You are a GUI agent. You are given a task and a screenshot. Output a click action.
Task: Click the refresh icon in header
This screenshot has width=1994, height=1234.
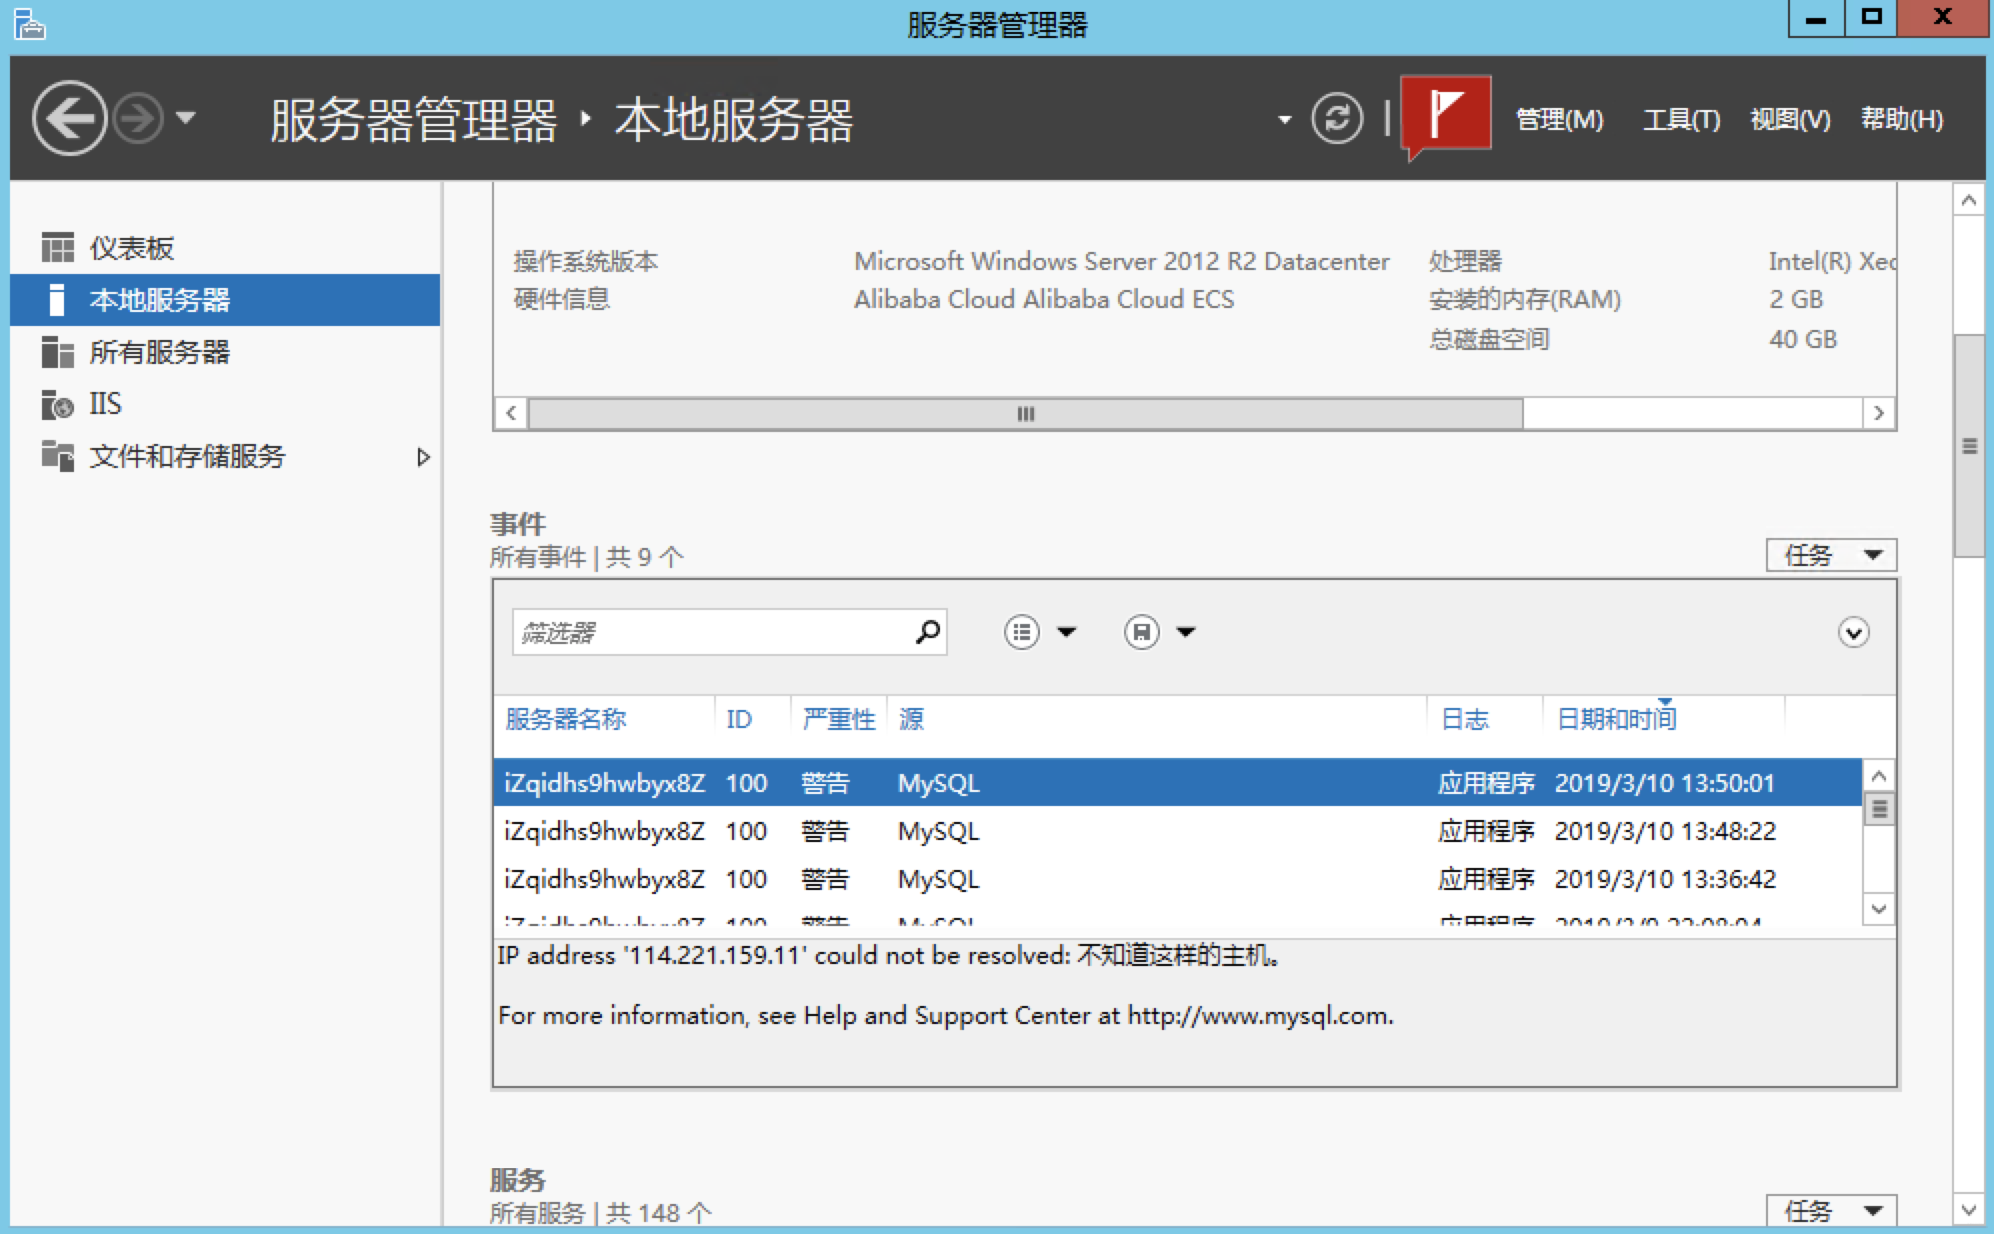[1337, 119]
